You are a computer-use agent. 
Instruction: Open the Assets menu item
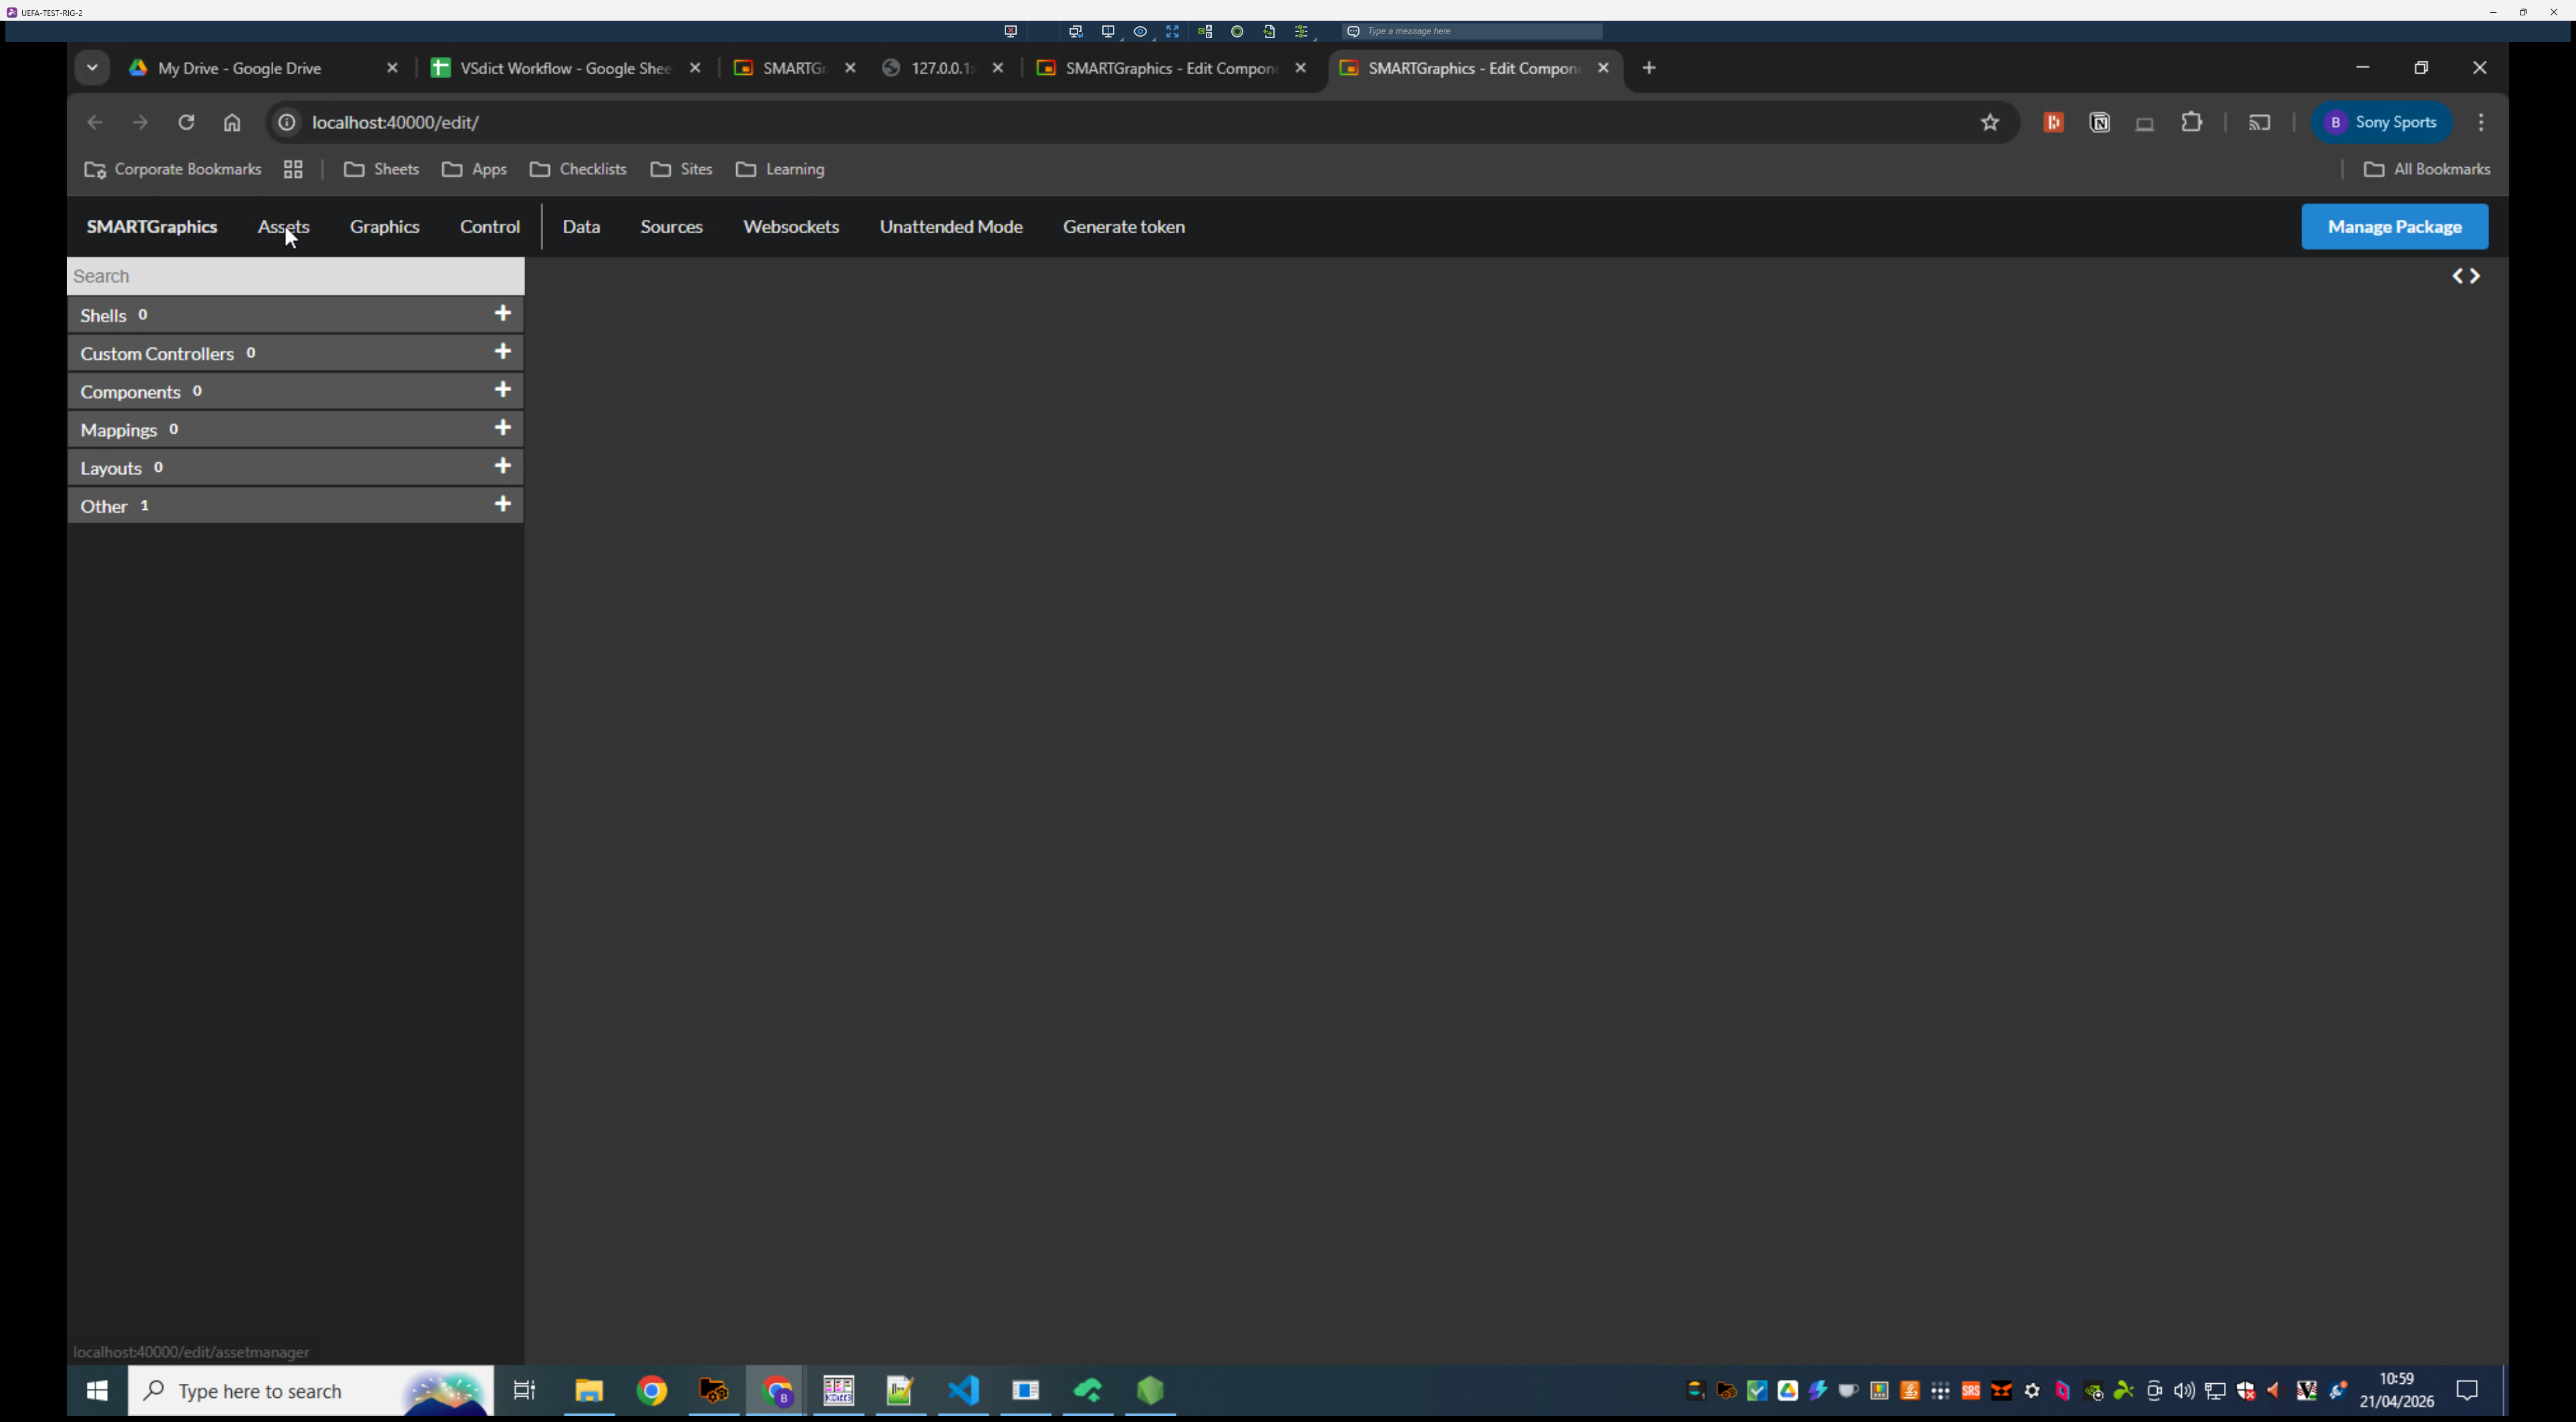coord(283,227)
